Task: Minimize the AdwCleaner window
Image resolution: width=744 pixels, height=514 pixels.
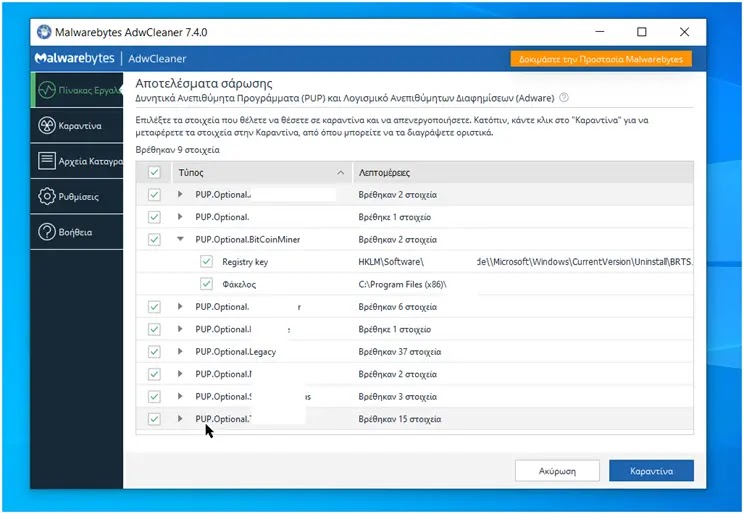Action: (600, 32)
